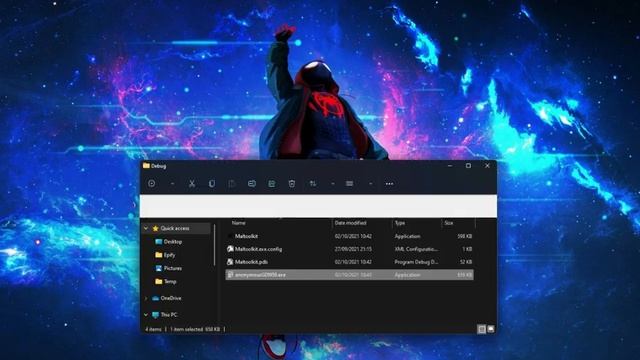Click the Cut scissors icon

(x=192, y=184)
